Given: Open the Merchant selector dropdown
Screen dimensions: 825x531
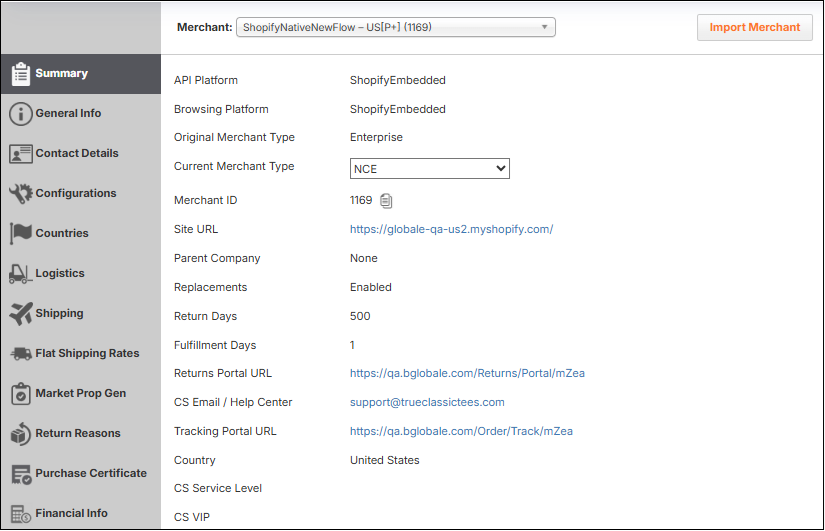Looking at the screenshot, I should click(396, 27).
